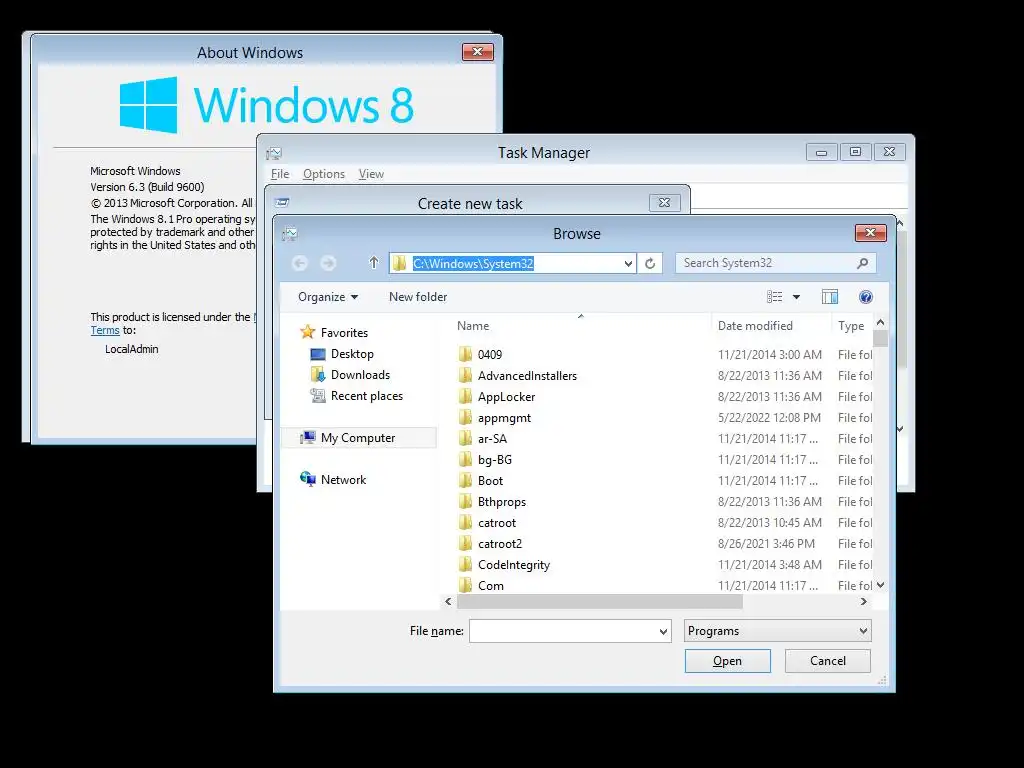Select the Com folder name
1024x768 pixels.
pos(490,586)
